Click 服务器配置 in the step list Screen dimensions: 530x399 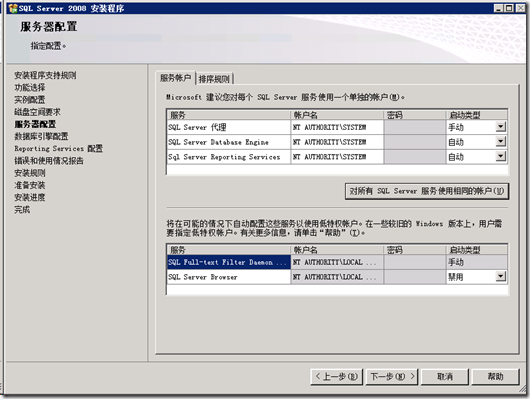click(35, 124)
